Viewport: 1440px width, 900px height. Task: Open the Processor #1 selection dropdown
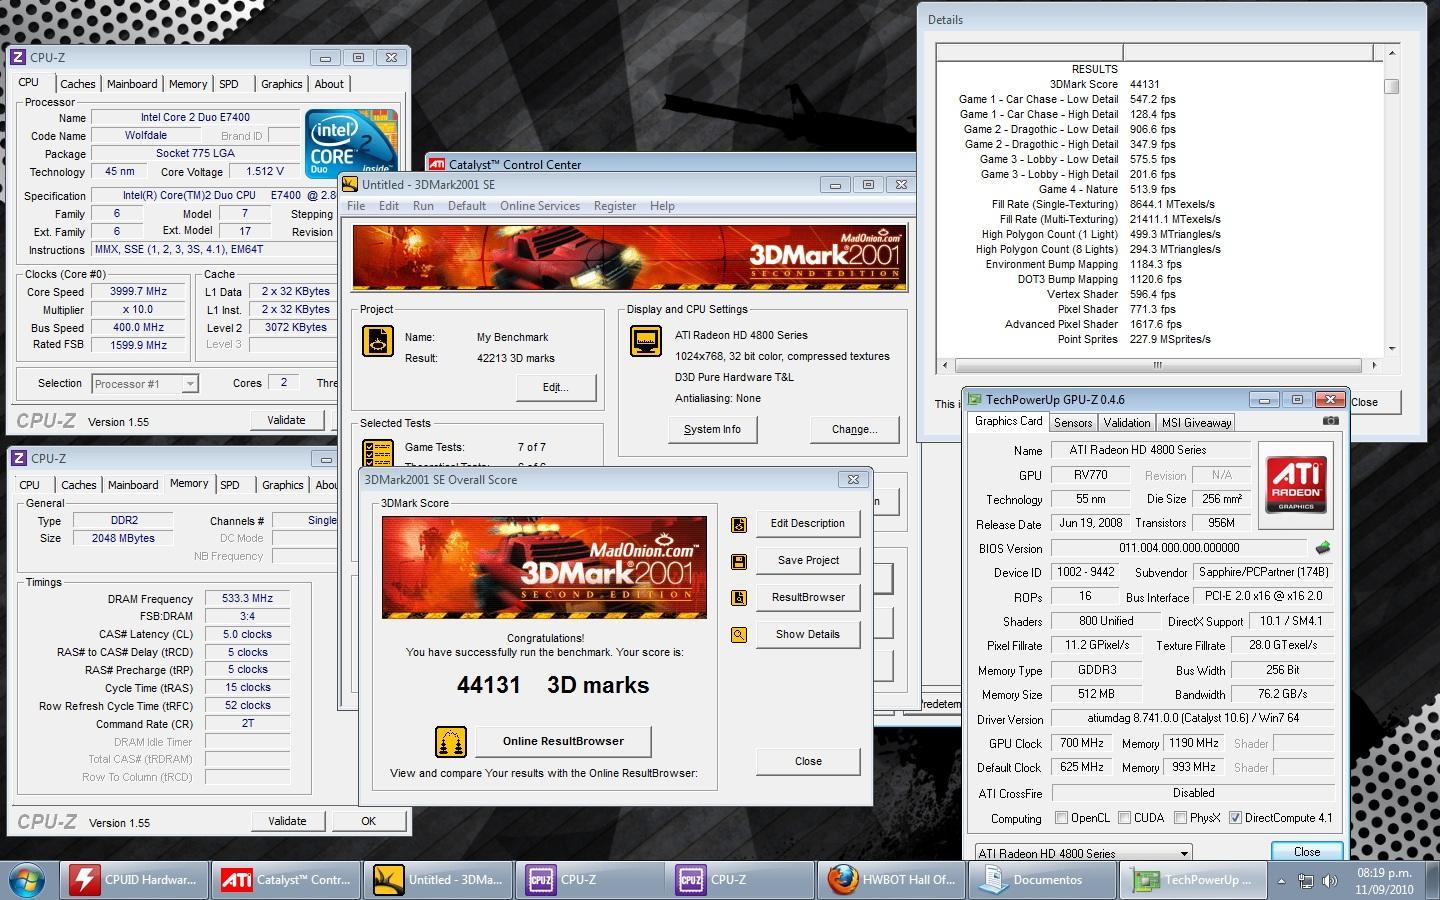click(189, 384)
